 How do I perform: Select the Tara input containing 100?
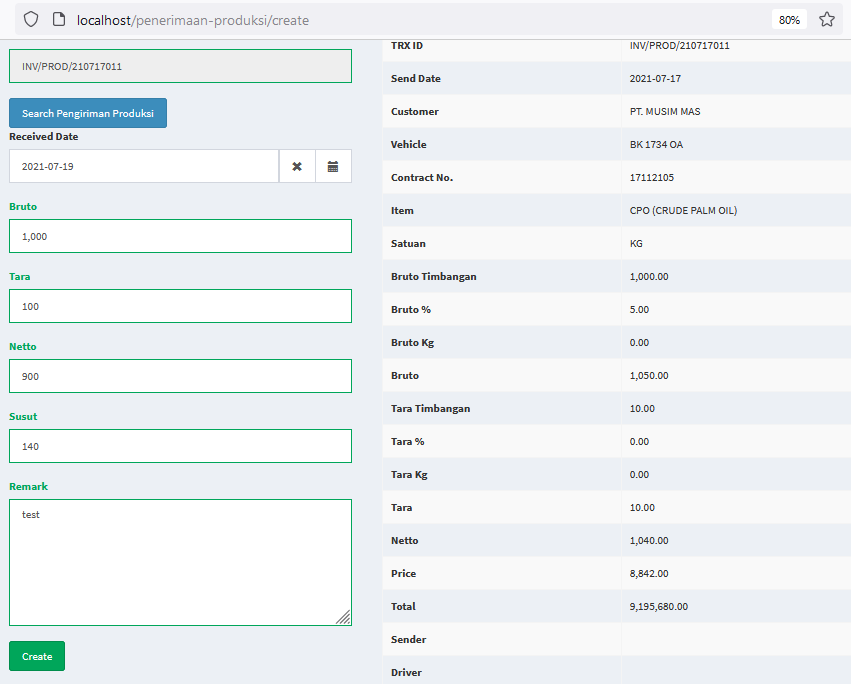(x=180, y=306)
